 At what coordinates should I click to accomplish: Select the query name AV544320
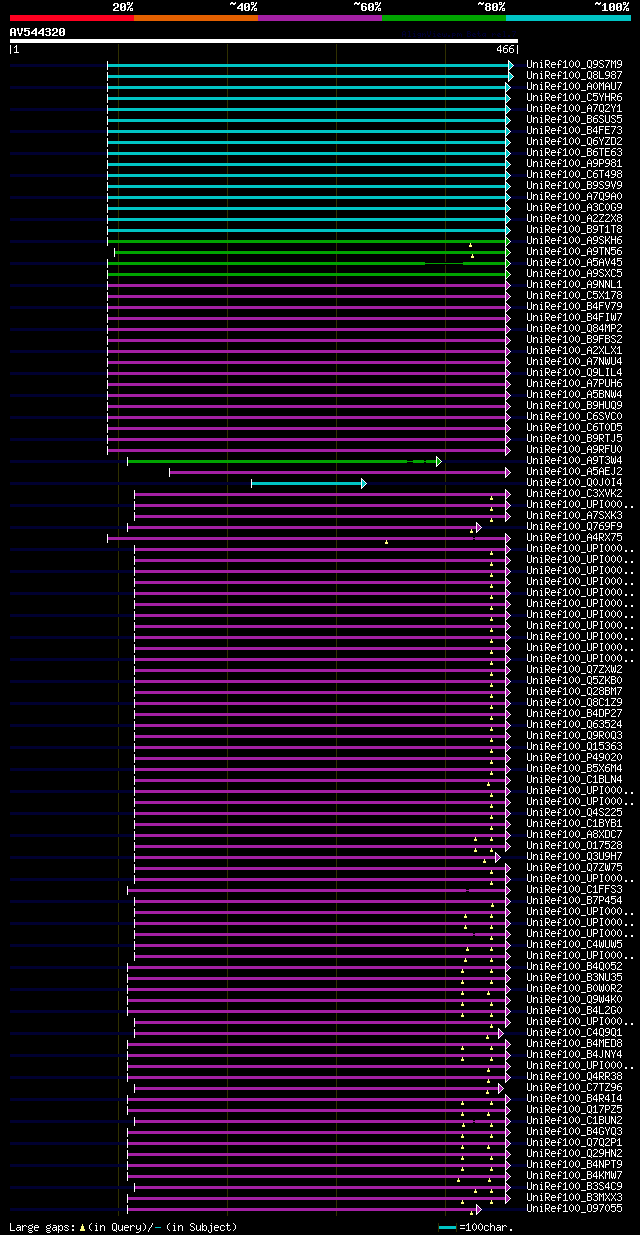[x=37, y=32]
